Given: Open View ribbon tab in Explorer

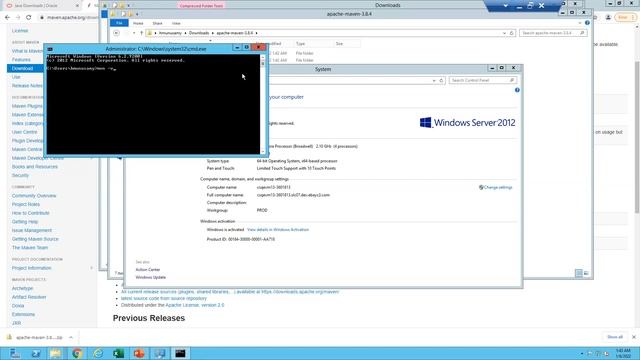Looking at the screenshot, I should [176, 23].
